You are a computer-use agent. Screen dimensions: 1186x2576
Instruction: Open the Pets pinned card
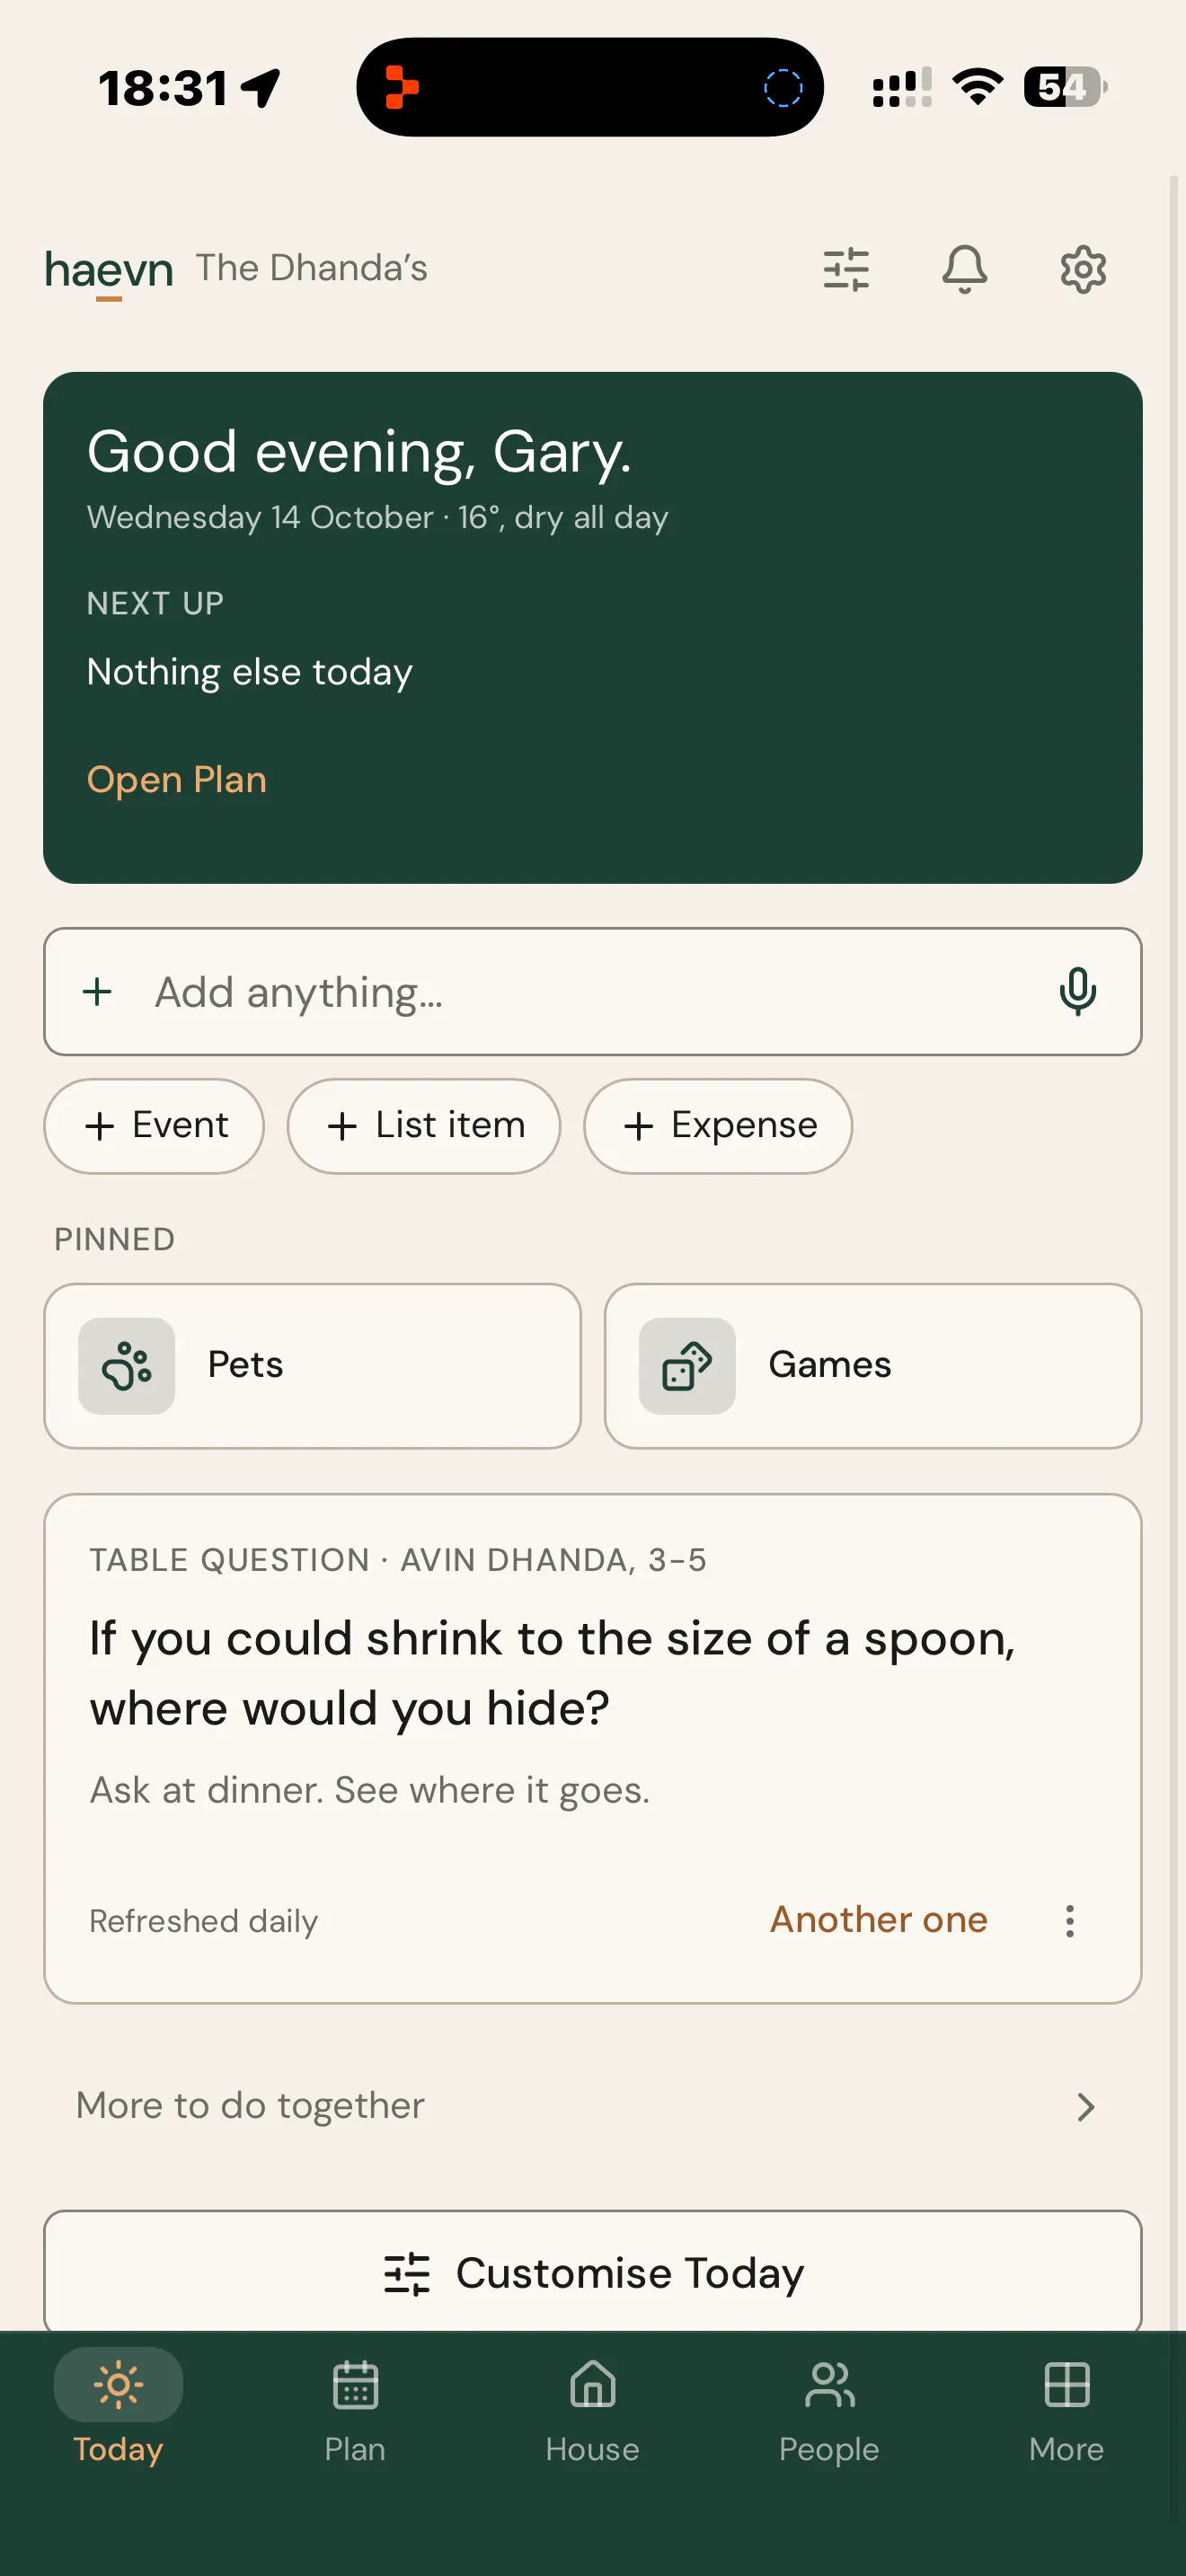(312, 1365)
